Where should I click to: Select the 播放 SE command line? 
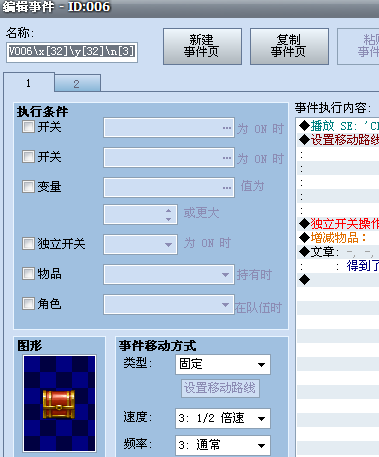point(338,126)
